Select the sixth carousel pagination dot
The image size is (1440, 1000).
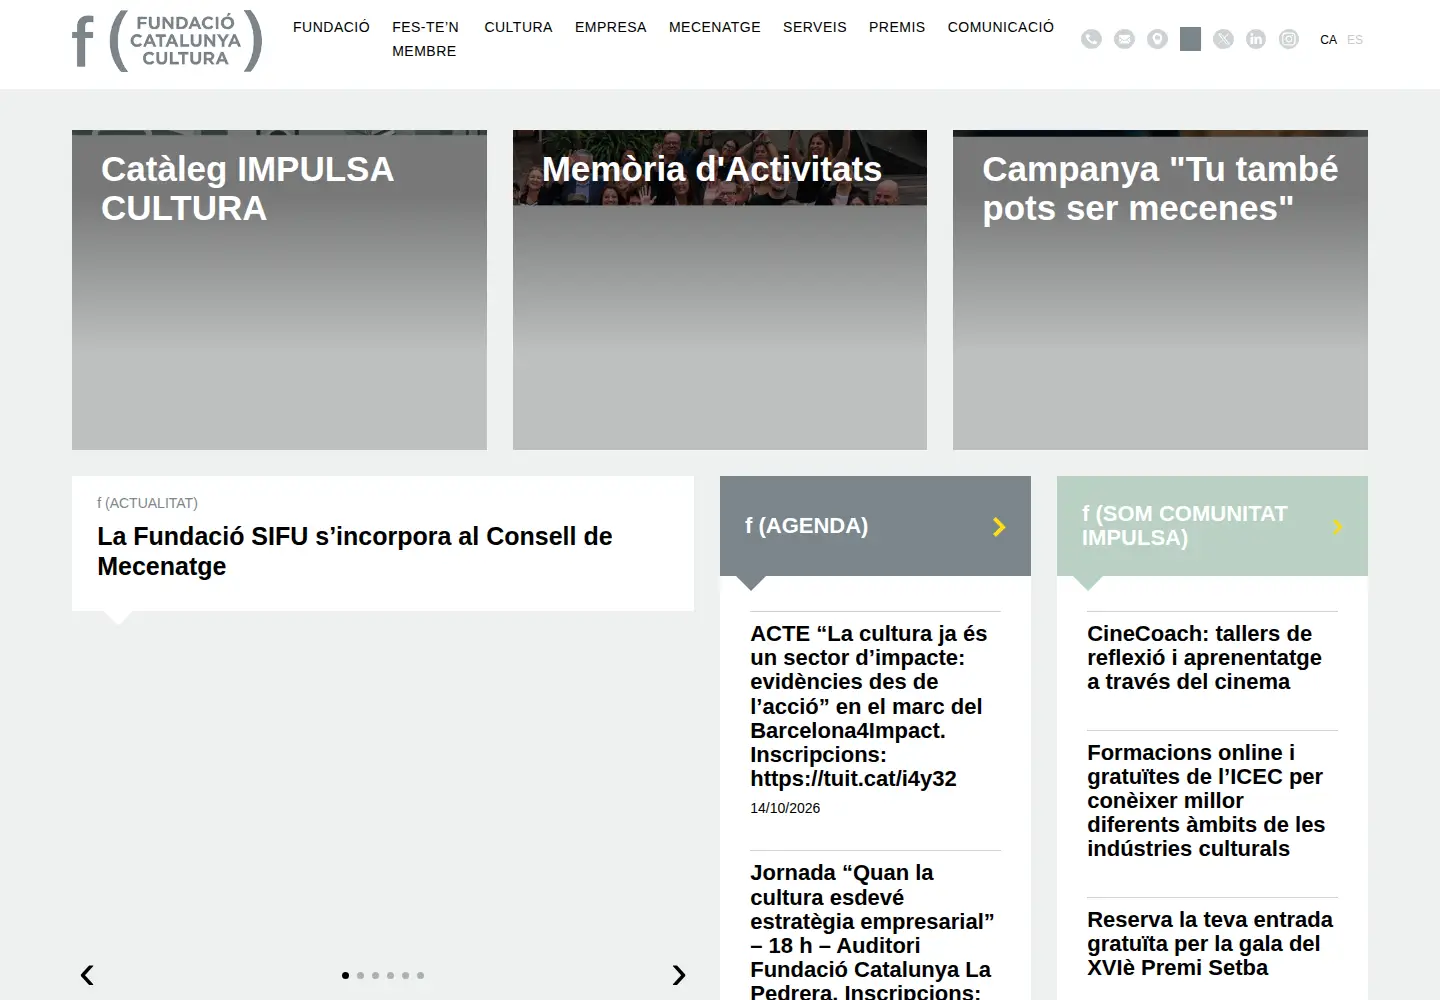tap(420, 975)
